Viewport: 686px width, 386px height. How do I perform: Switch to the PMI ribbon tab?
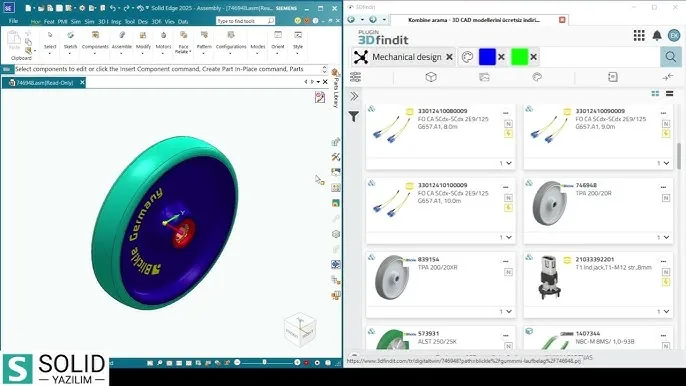[x=62, y=21]
